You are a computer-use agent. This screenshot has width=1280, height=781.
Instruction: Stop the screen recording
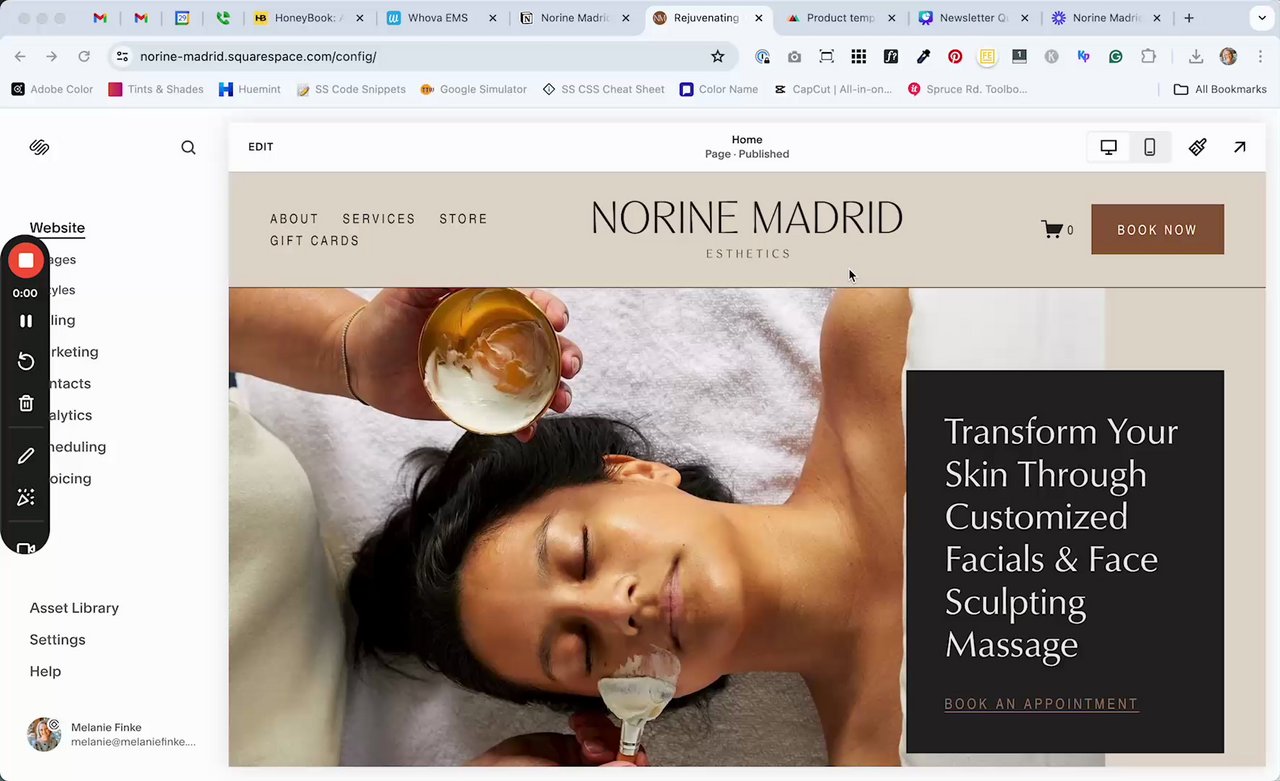(26, 261)
